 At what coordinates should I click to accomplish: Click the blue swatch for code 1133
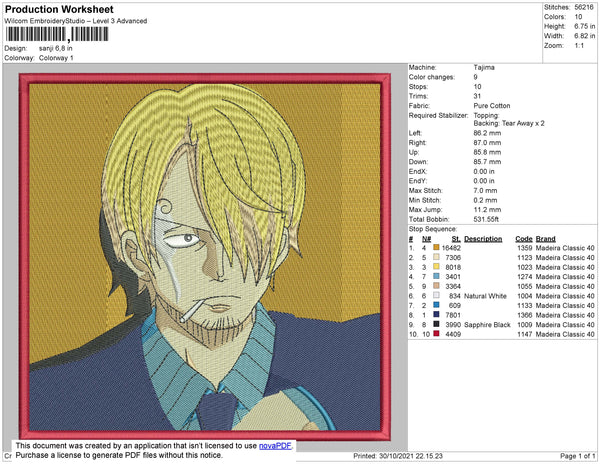436,305
